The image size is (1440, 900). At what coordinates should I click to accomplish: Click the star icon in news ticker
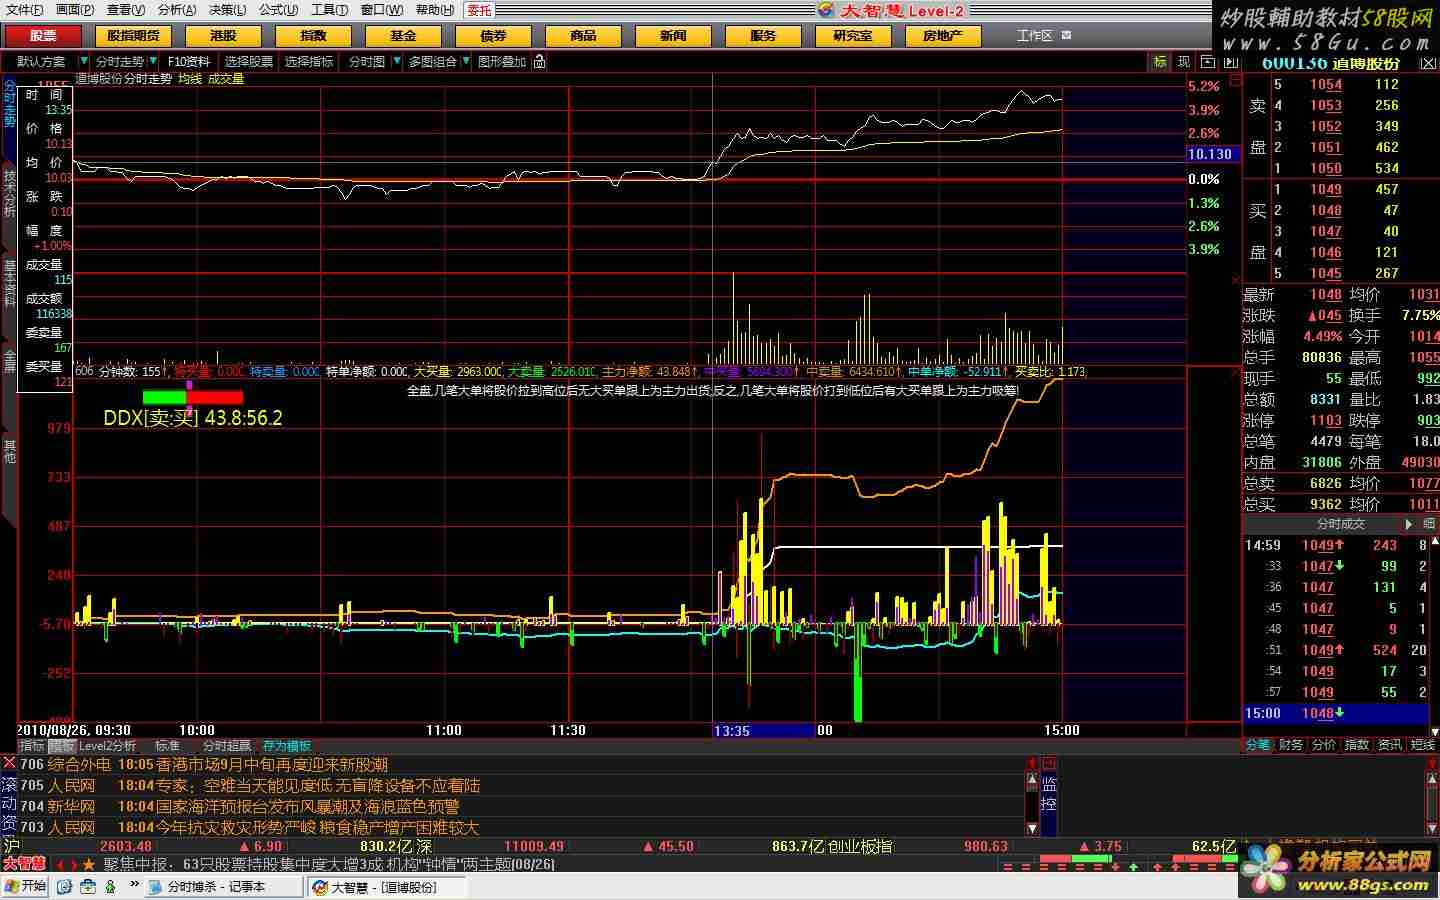click(89, 864)
